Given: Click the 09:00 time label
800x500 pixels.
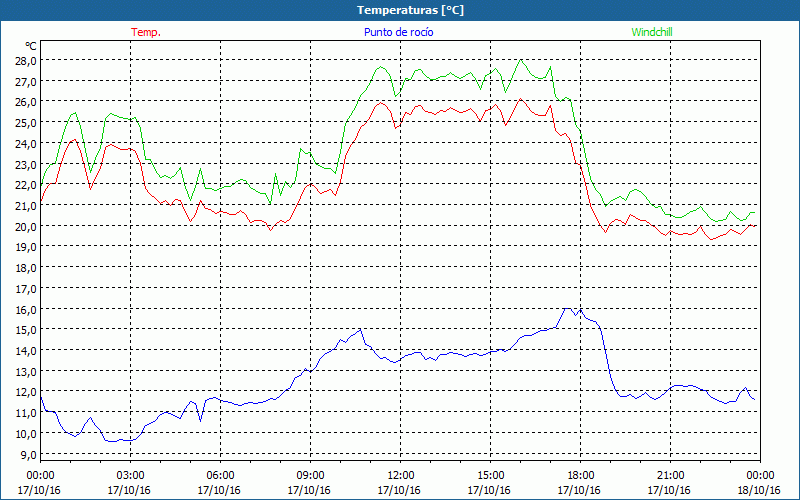Looking at the screenshot, I should (310, 476).
